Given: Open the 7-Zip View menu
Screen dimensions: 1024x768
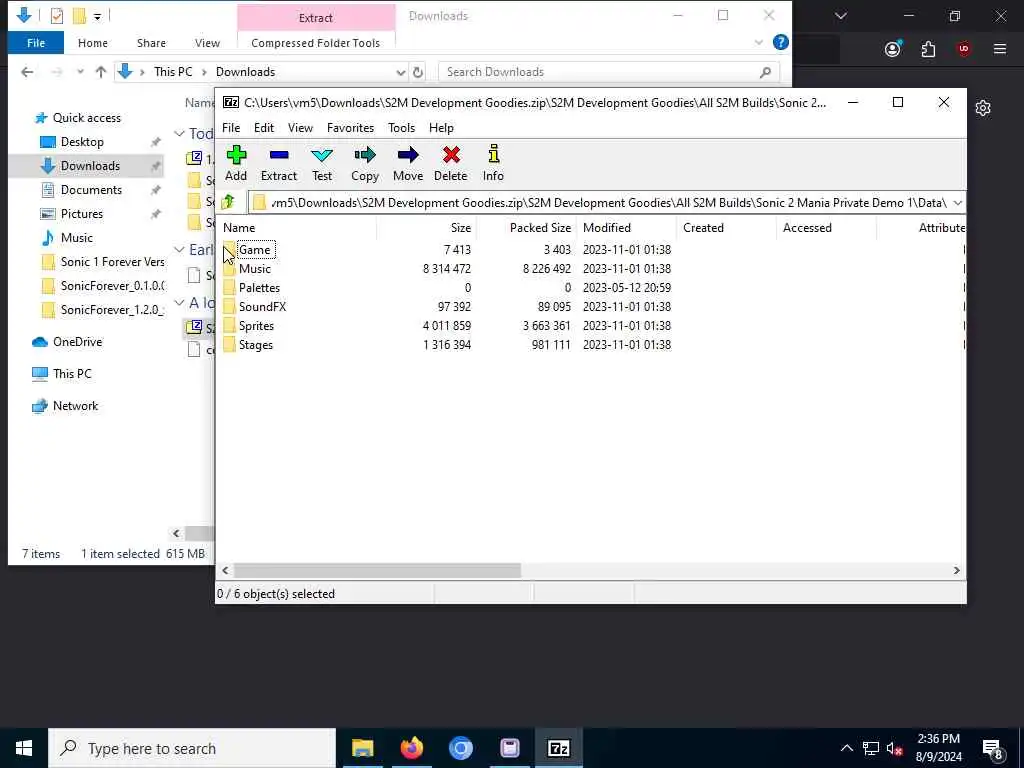Looking at the screenshot, I should pyautogui.click(x=300, y=128).
